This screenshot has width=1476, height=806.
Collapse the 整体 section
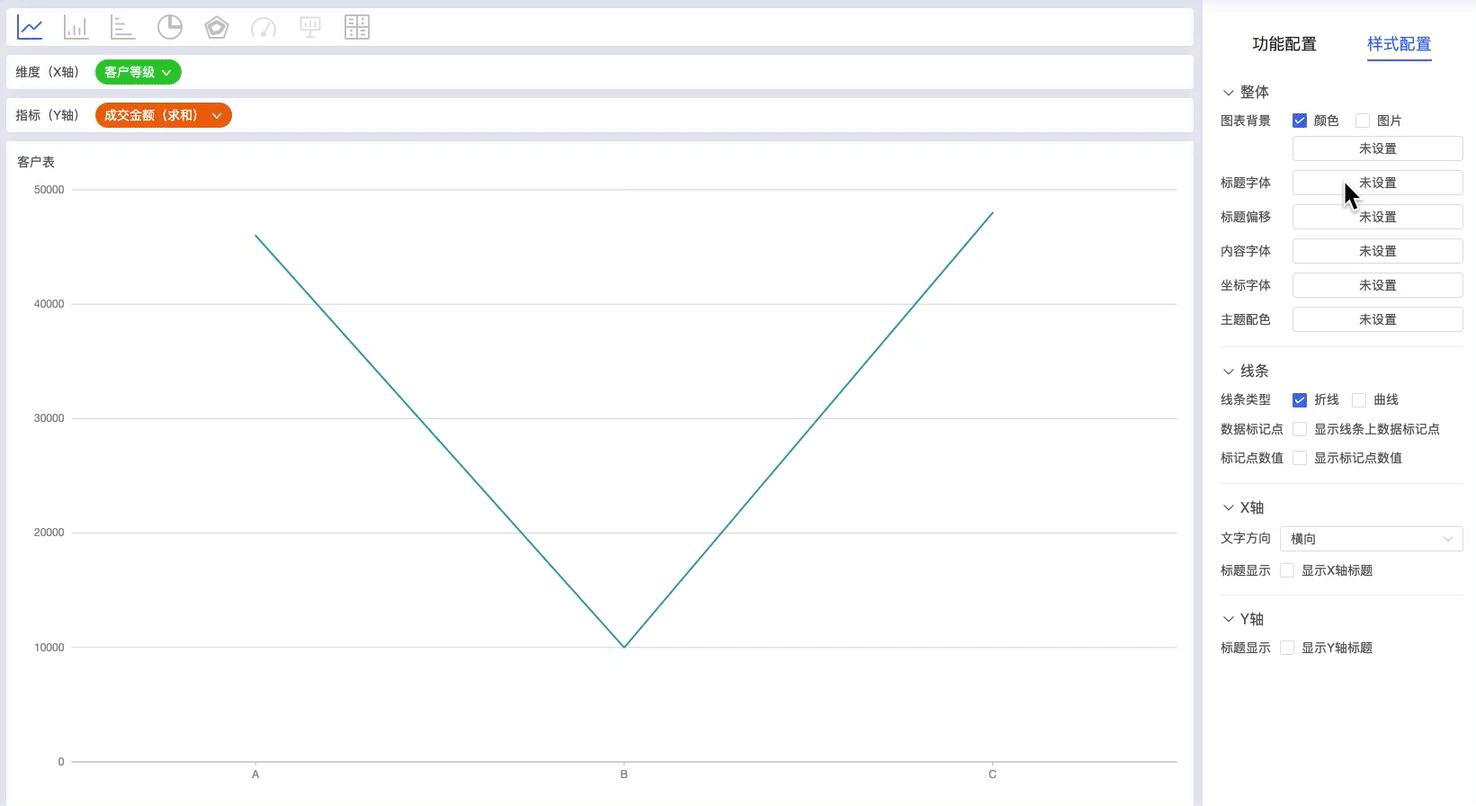pyautogui.click(x=1228, y=92)
